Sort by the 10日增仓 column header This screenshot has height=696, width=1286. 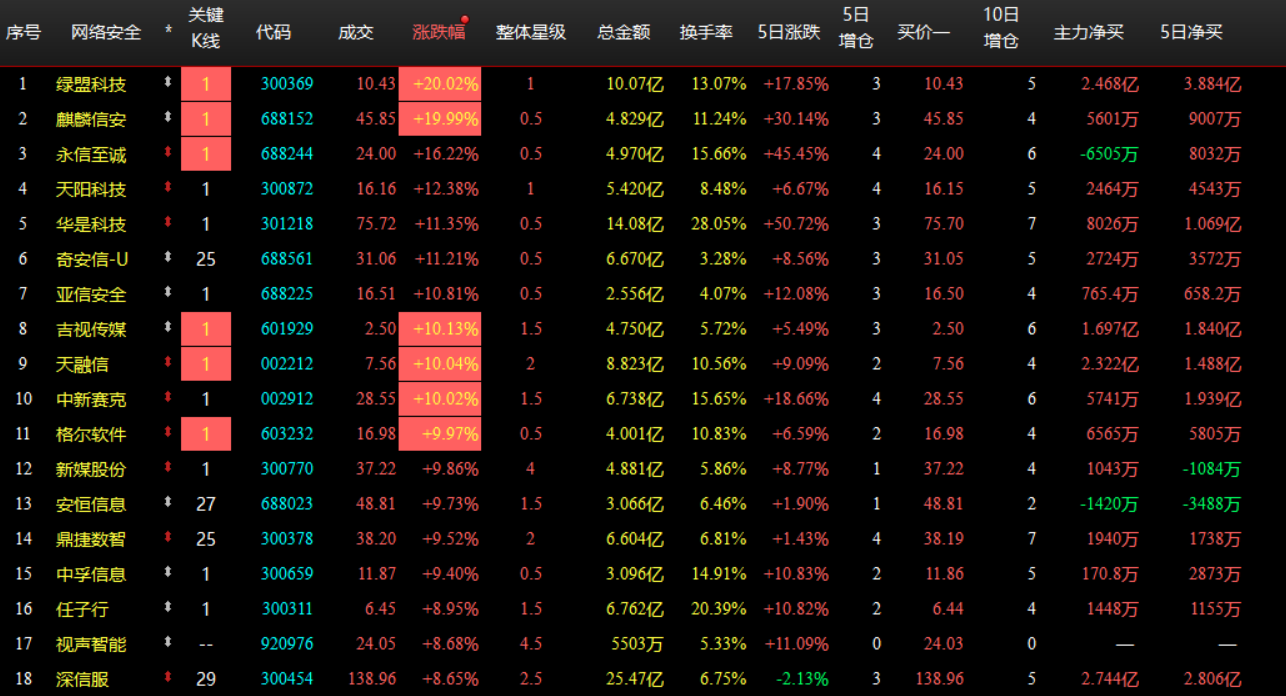tap(1001, 28)
